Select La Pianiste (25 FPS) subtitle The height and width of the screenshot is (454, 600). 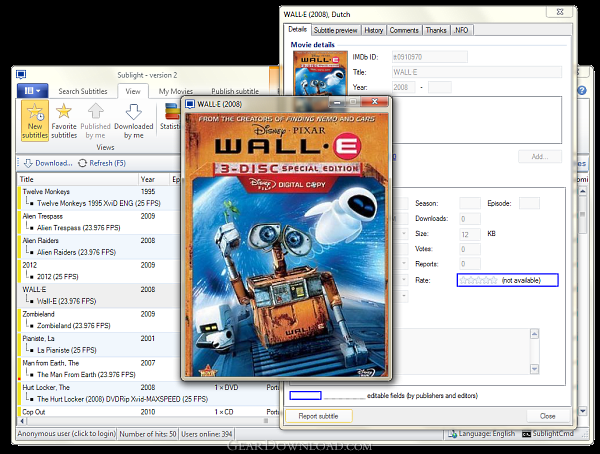[67, 350]
